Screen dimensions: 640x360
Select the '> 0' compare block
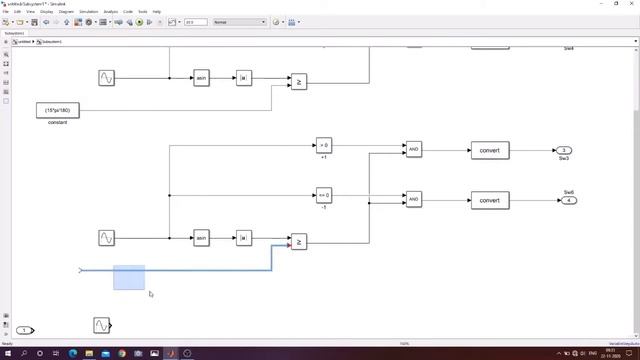[x=324, y=145]
